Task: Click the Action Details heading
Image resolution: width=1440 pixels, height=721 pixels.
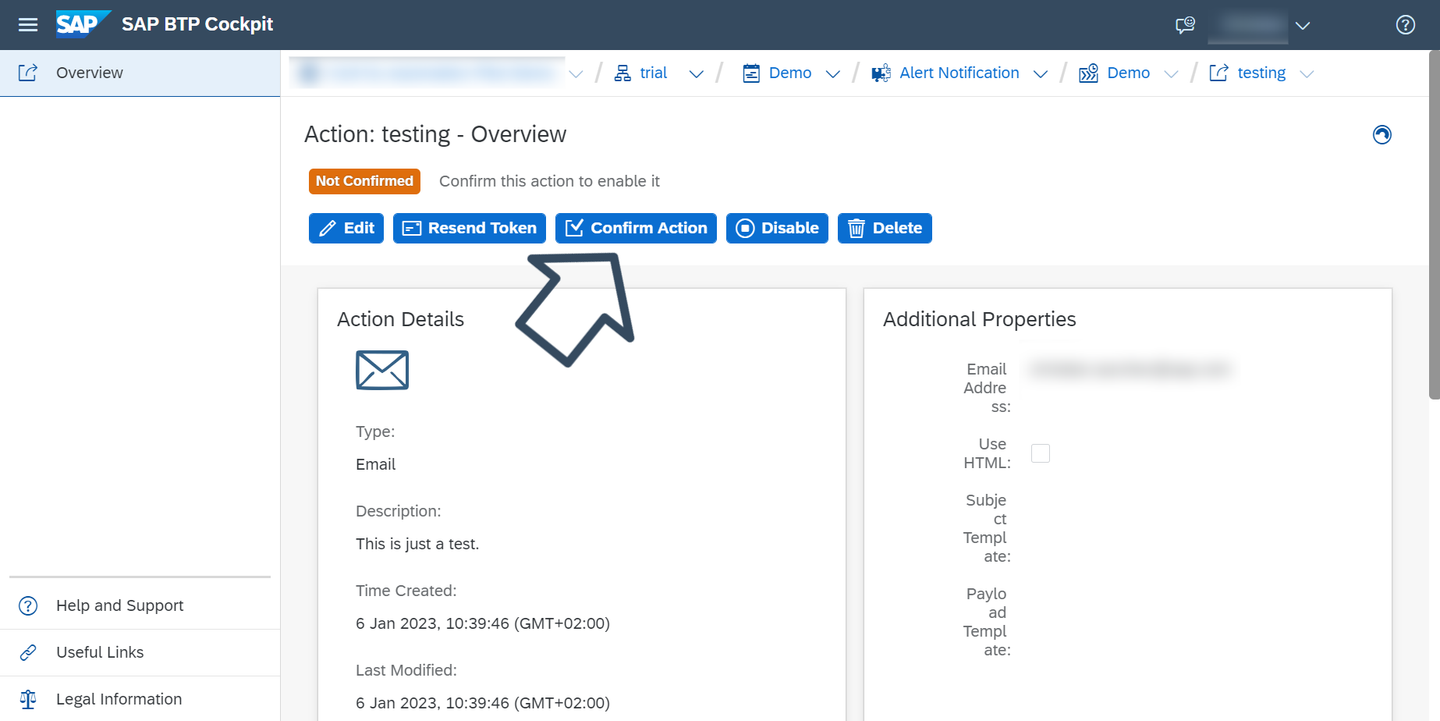Action: tap(401, 319)
